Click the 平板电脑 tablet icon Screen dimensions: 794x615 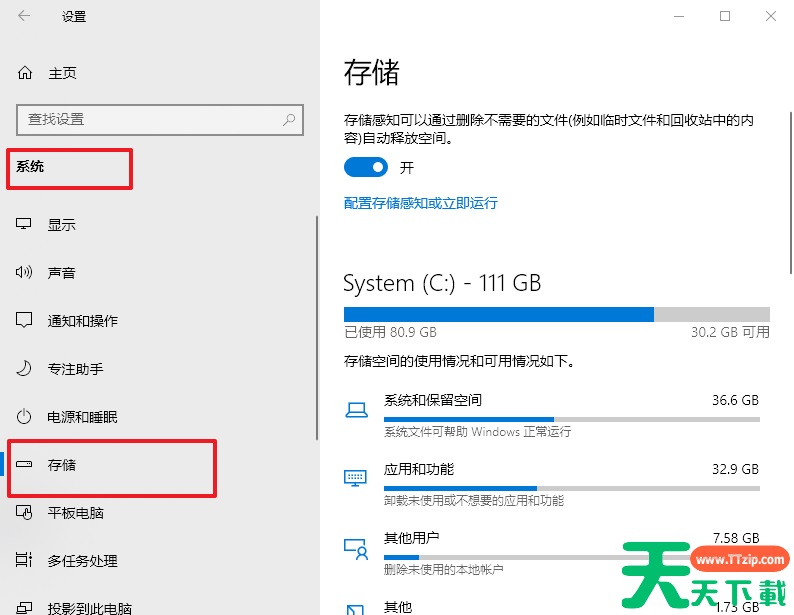[24, 512]
